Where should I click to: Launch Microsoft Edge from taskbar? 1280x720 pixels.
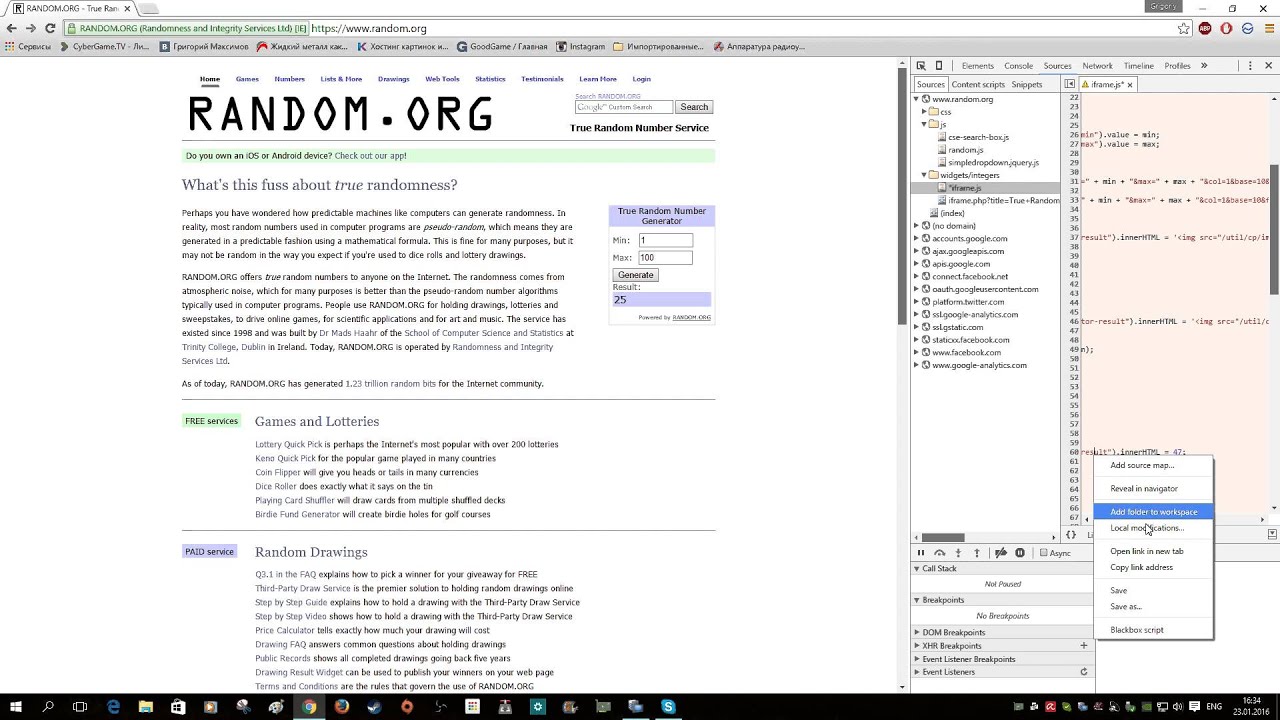pos(113,707)
